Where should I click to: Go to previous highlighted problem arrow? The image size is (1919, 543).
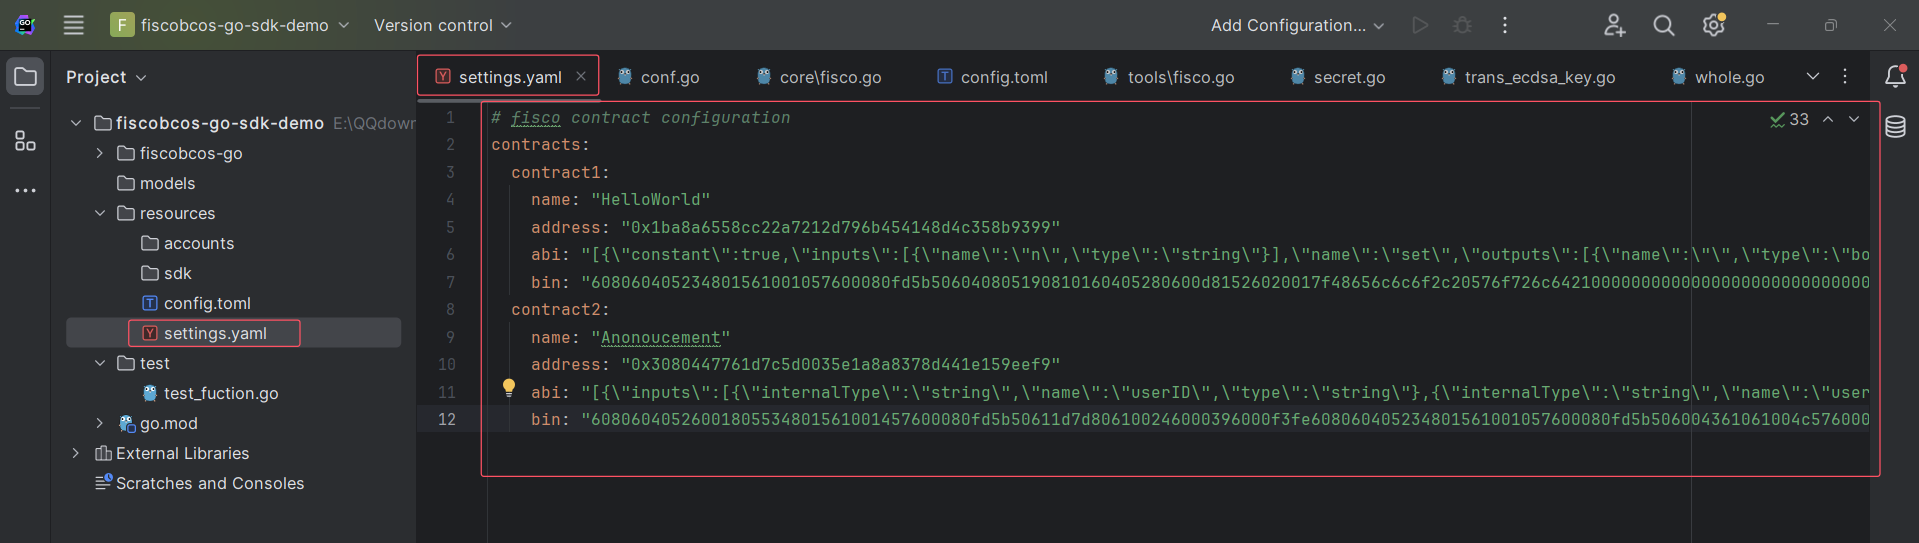pos(1828,119)
